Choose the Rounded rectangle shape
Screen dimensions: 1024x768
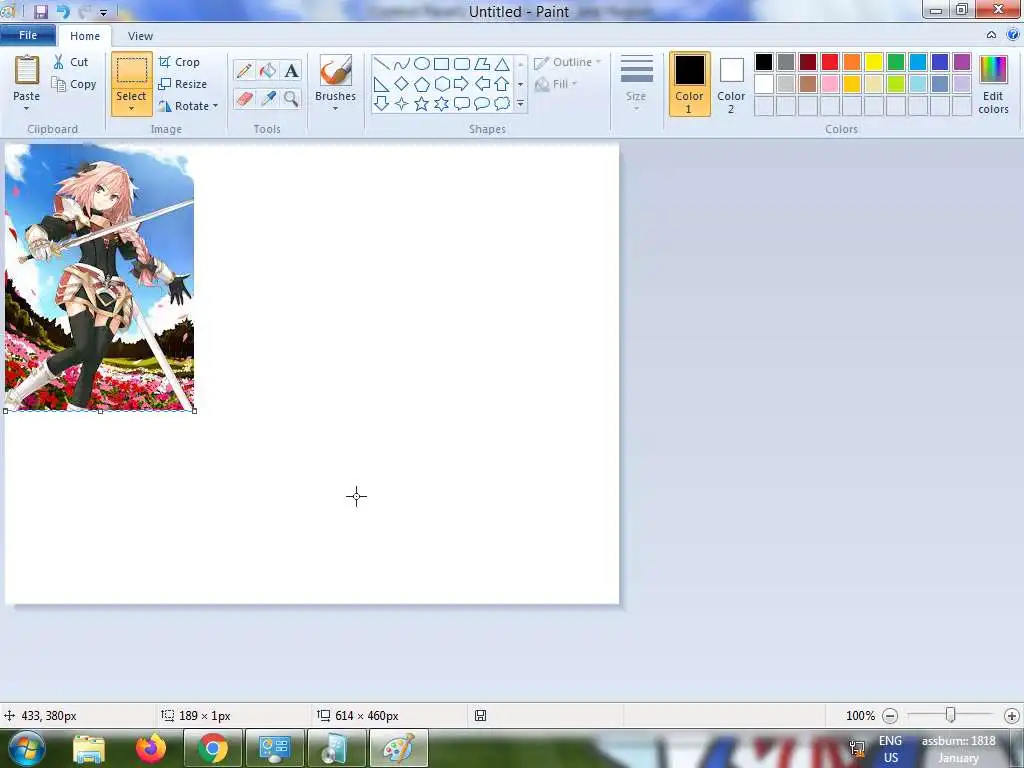[462, 64]
